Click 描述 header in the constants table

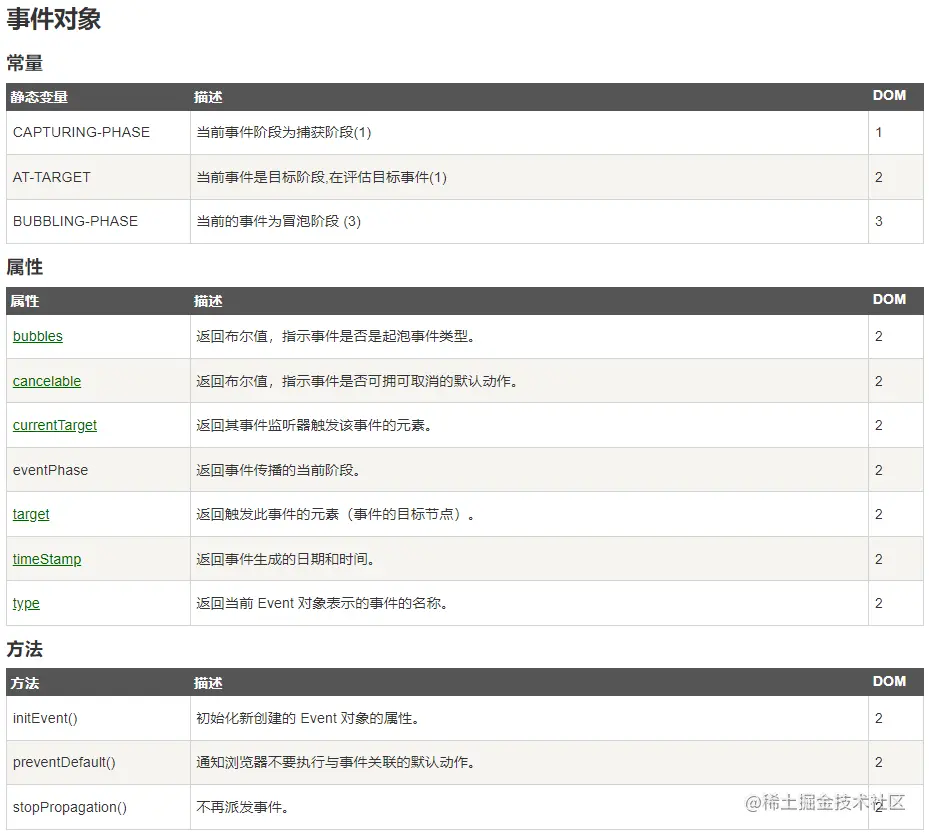[x=208, y=97]
